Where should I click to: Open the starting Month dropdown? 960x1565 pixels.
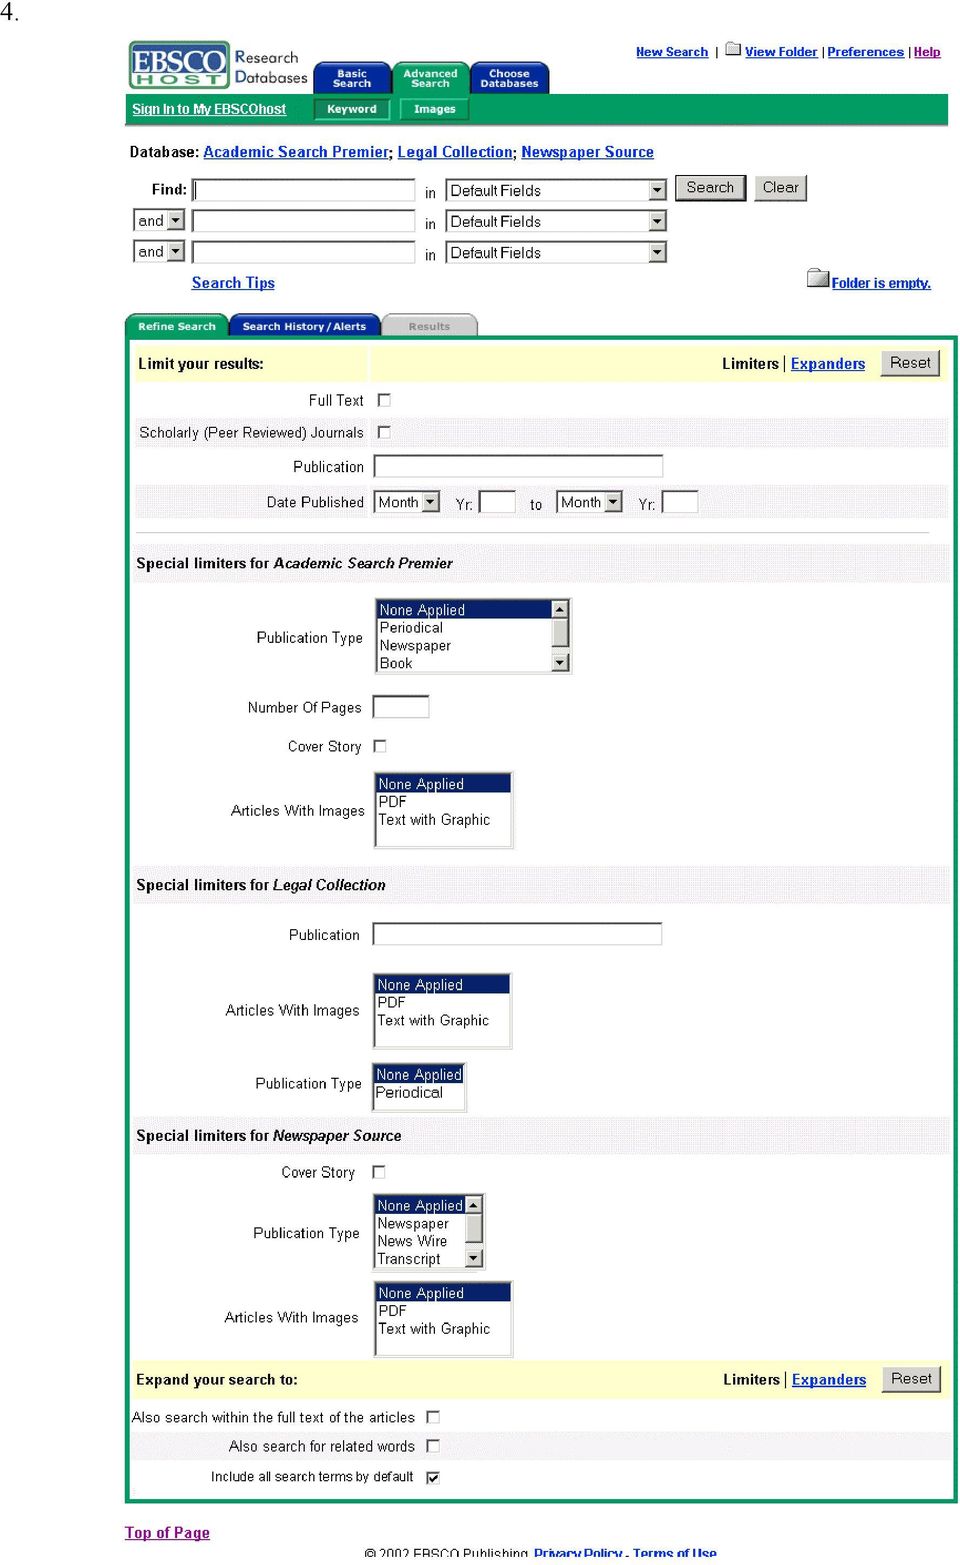(407, 502)
